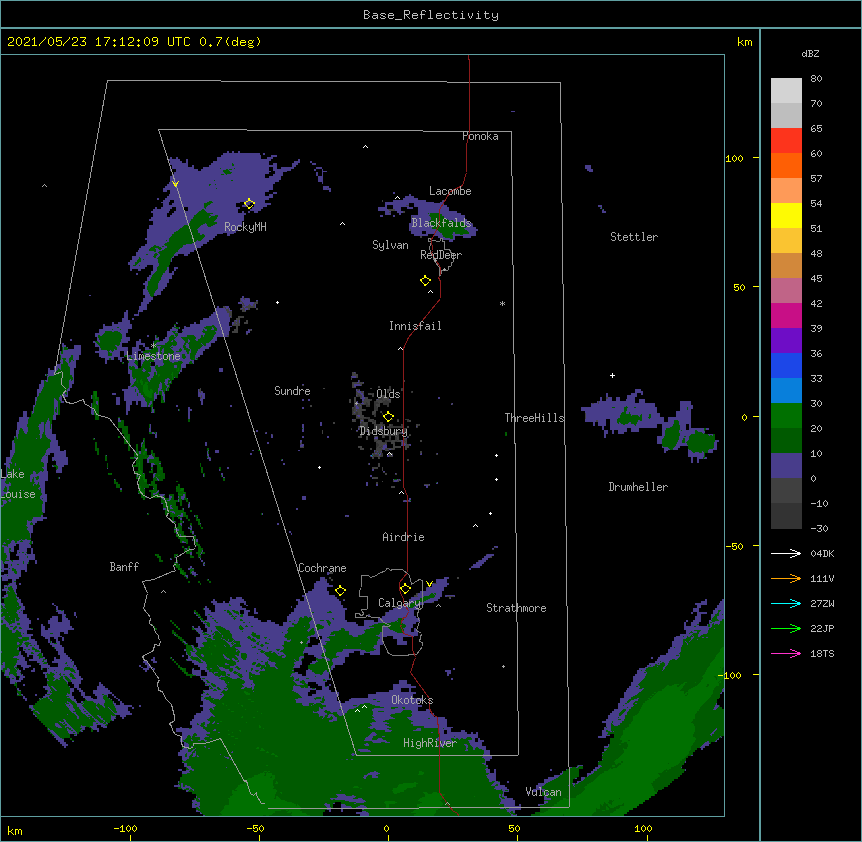
Task: Click the Base_Reflectivity title
Action: (x=431, y=15)
